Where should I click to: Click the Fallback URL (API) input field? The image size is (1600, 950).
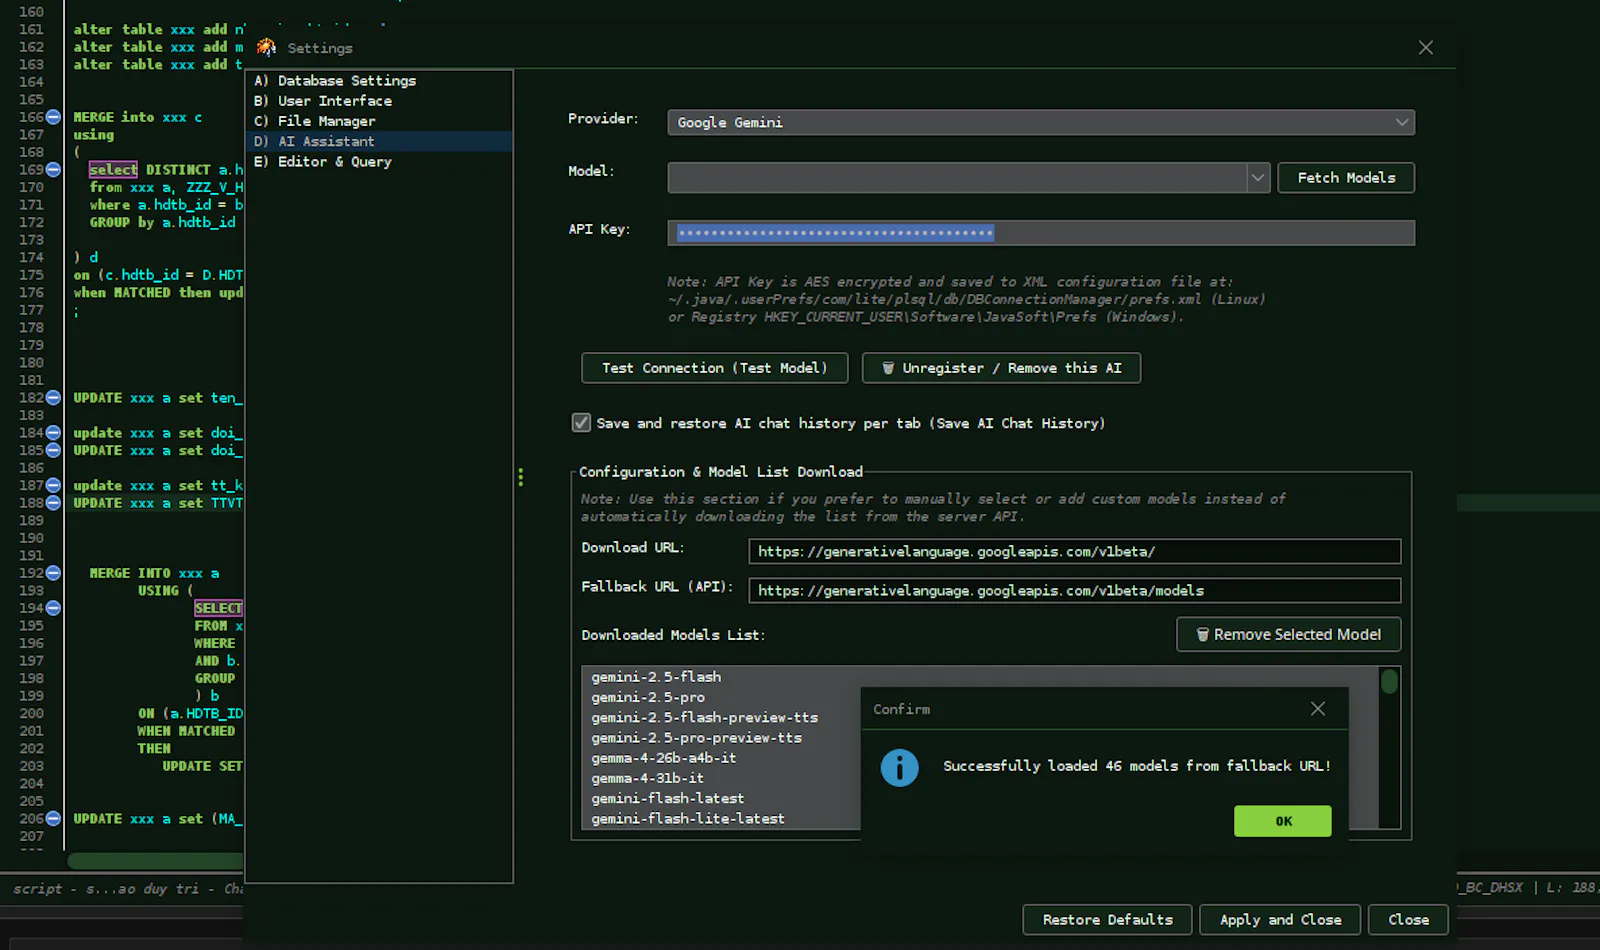[1074, 591]
